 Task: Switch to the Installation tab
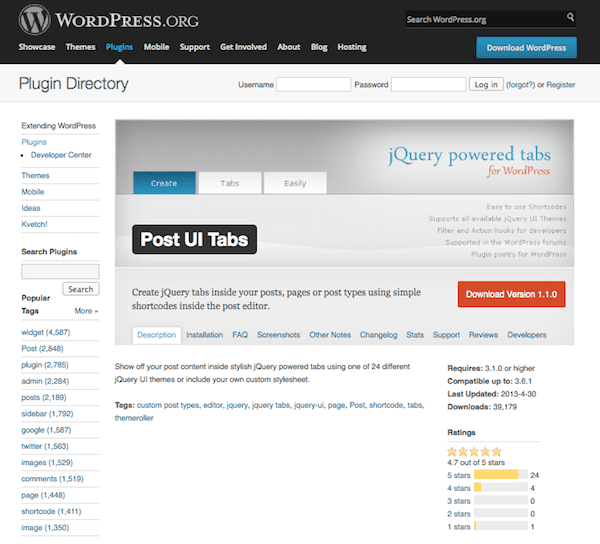click(204, 335)
